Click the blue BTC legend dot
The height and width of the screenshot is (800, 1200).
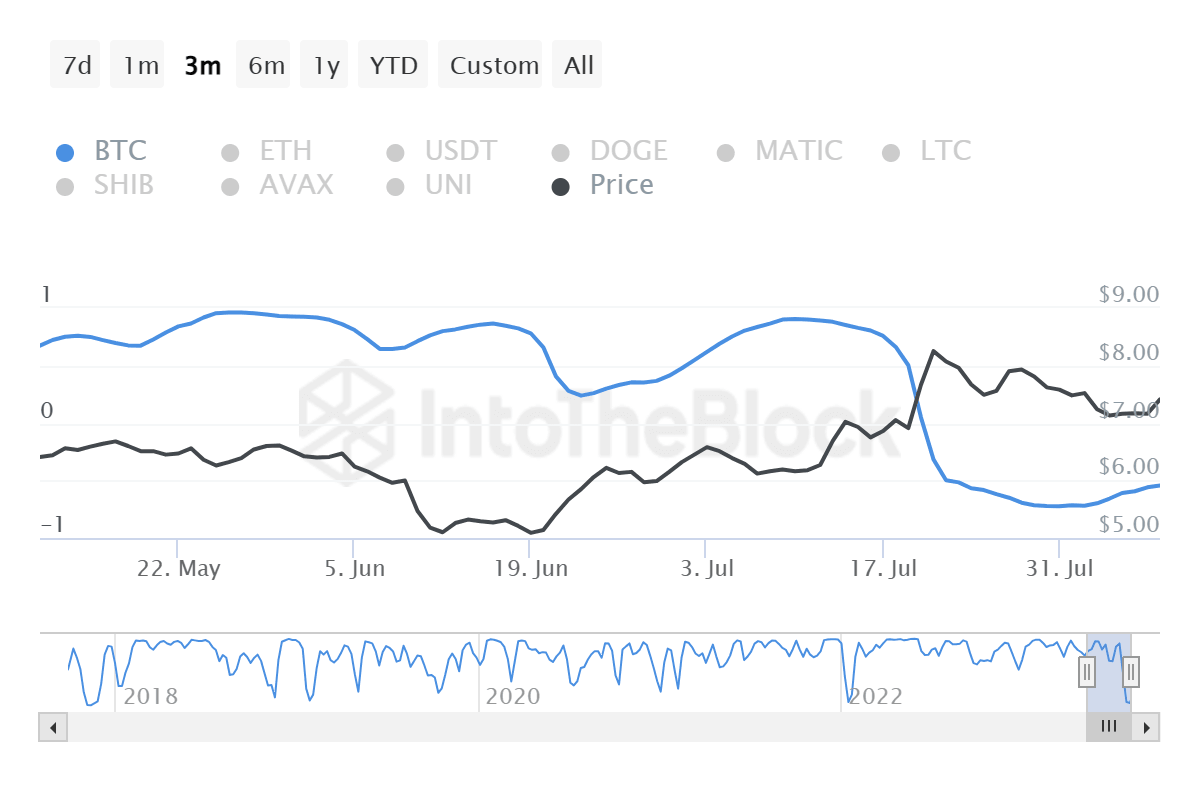pos(67,151)
